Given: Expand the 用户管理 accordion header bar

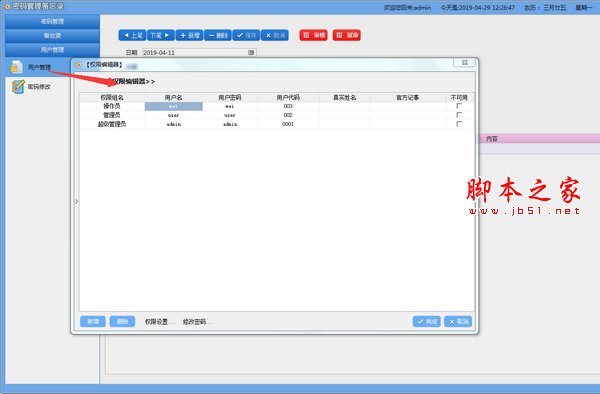Looking at the screenshot, I should [52, 50].
